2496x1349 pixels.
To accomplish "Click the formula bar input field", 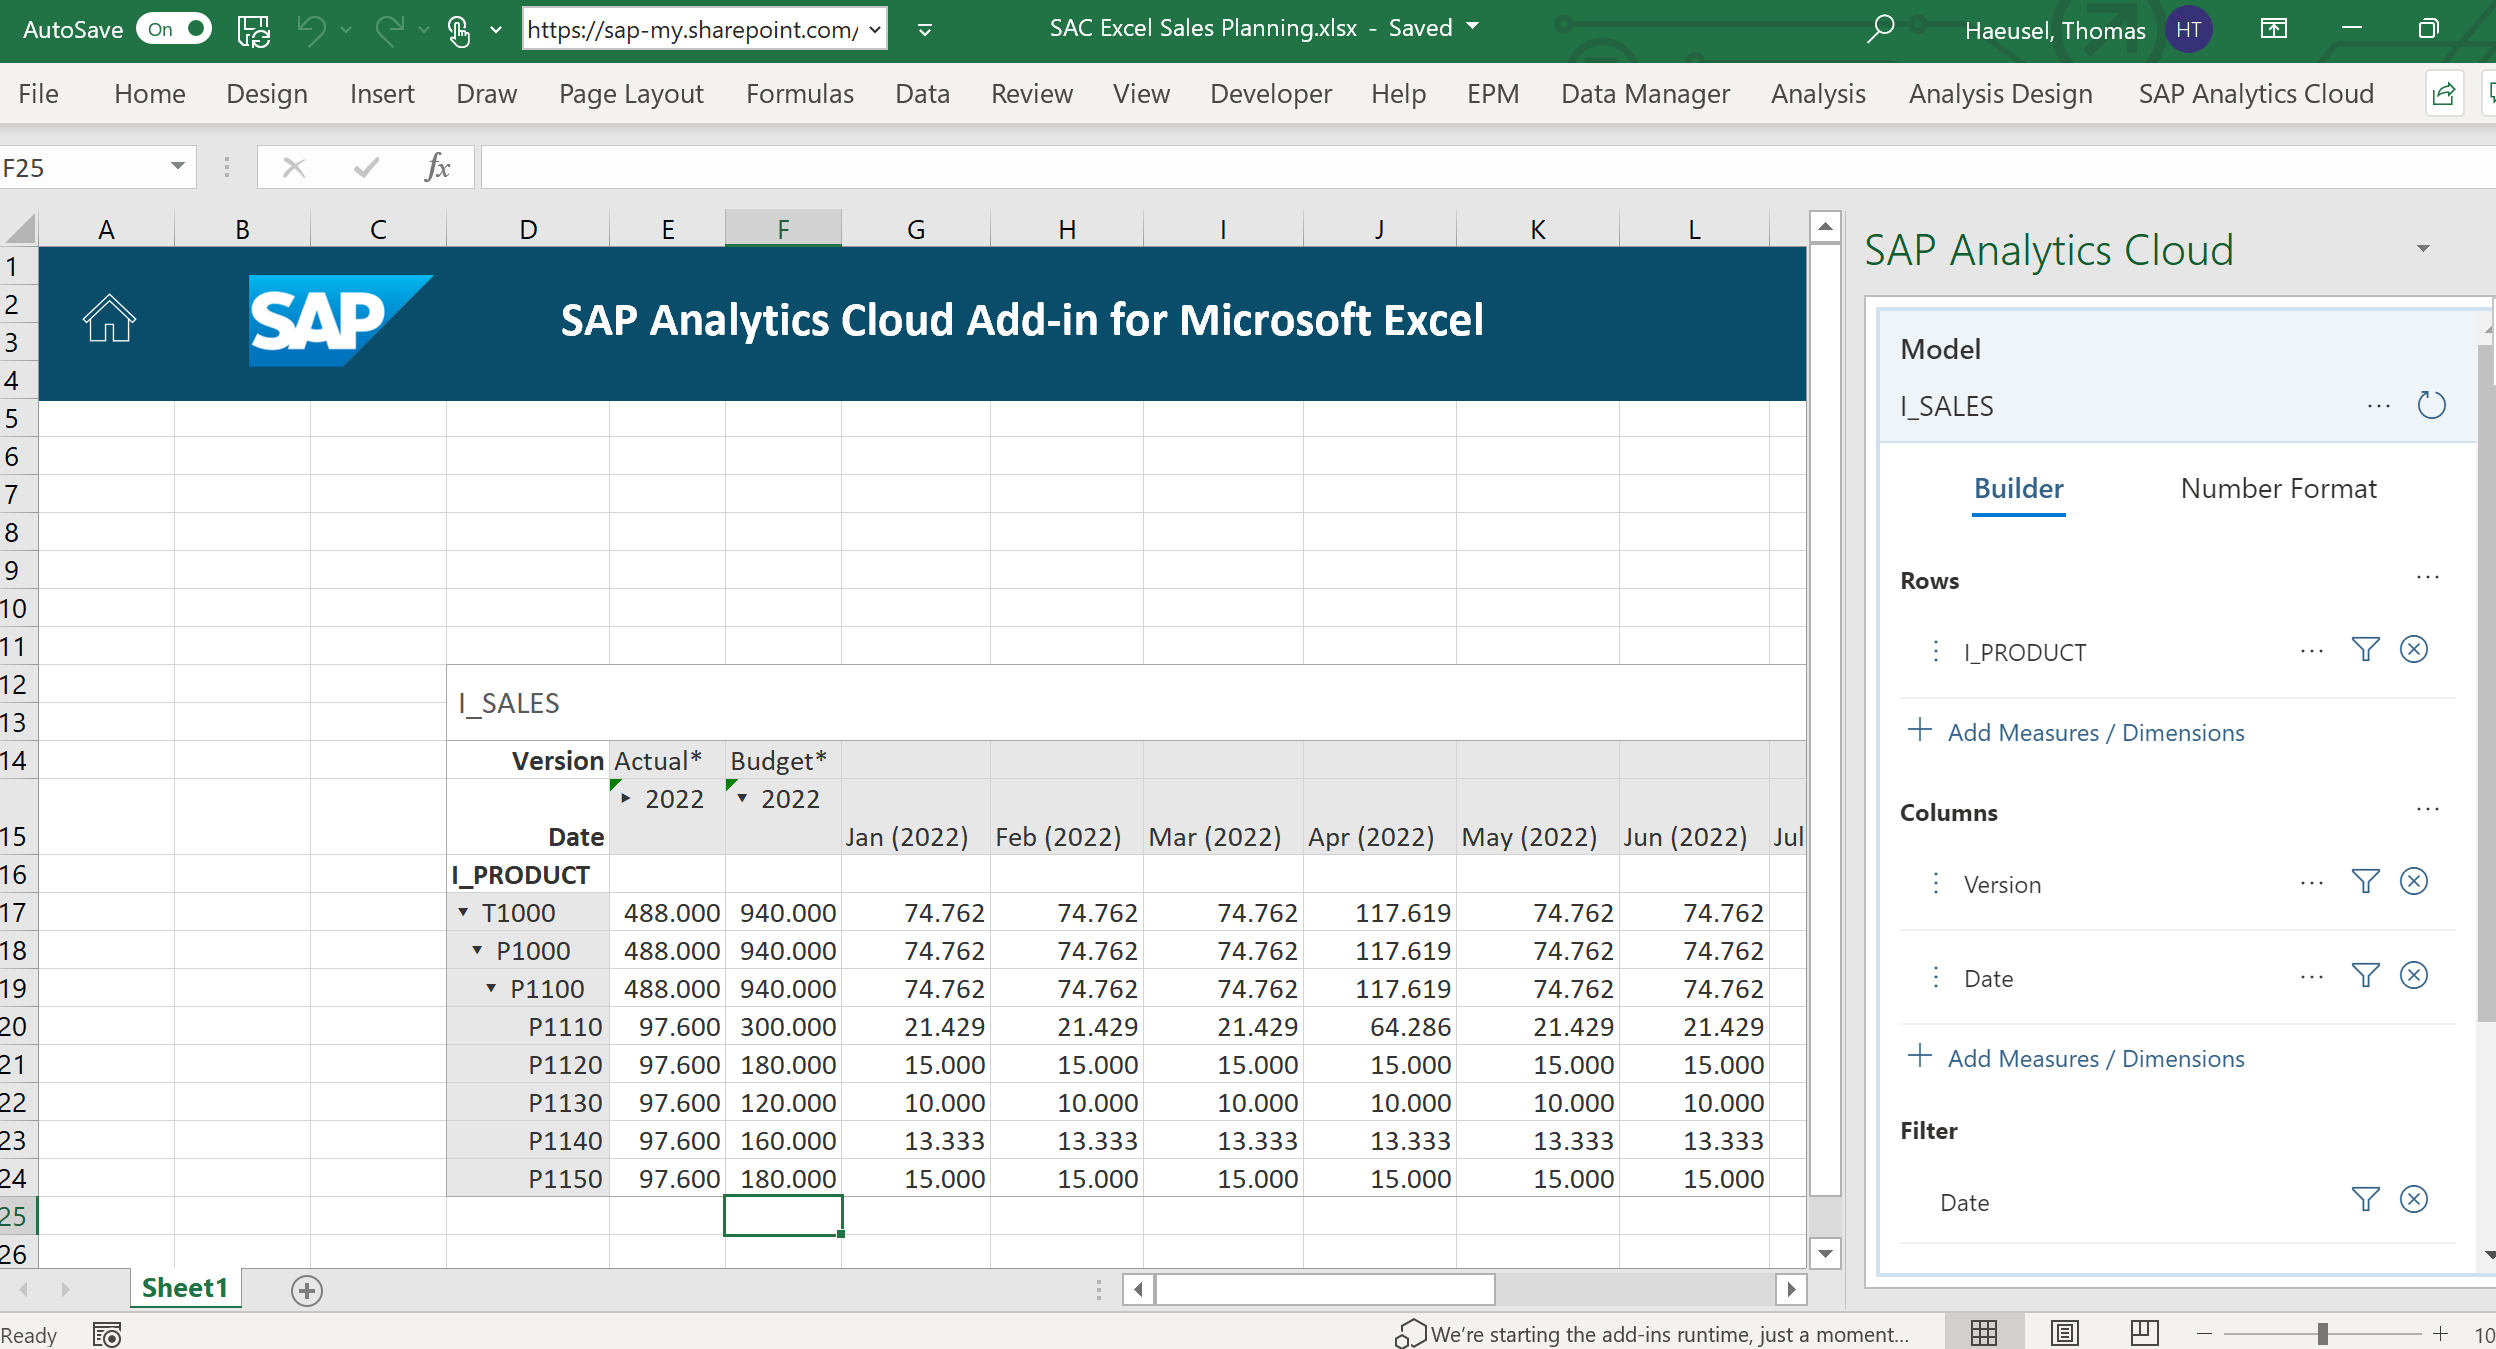I will click(x=1487, y=167).
